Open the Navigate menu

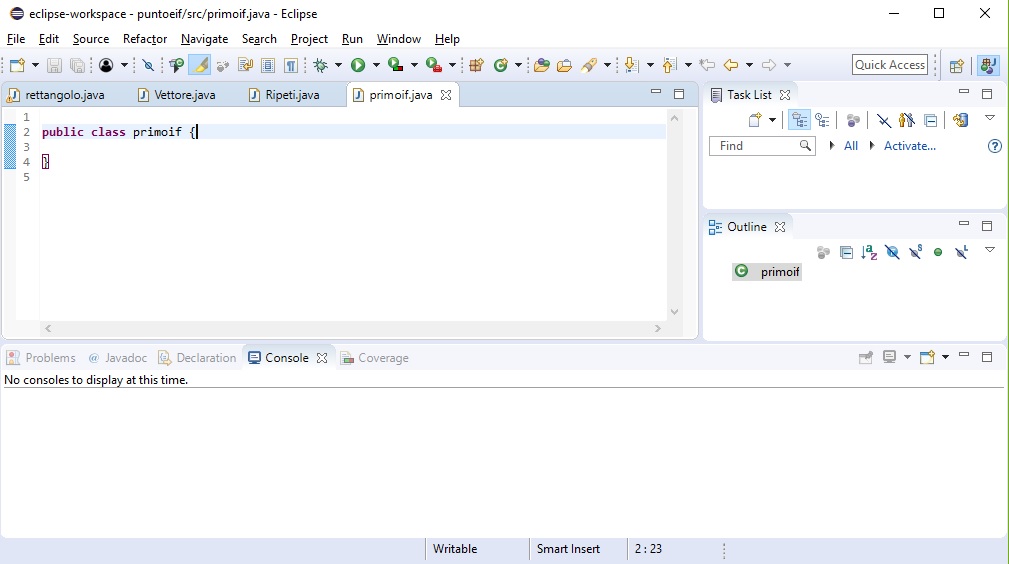(x=205, y=39)
